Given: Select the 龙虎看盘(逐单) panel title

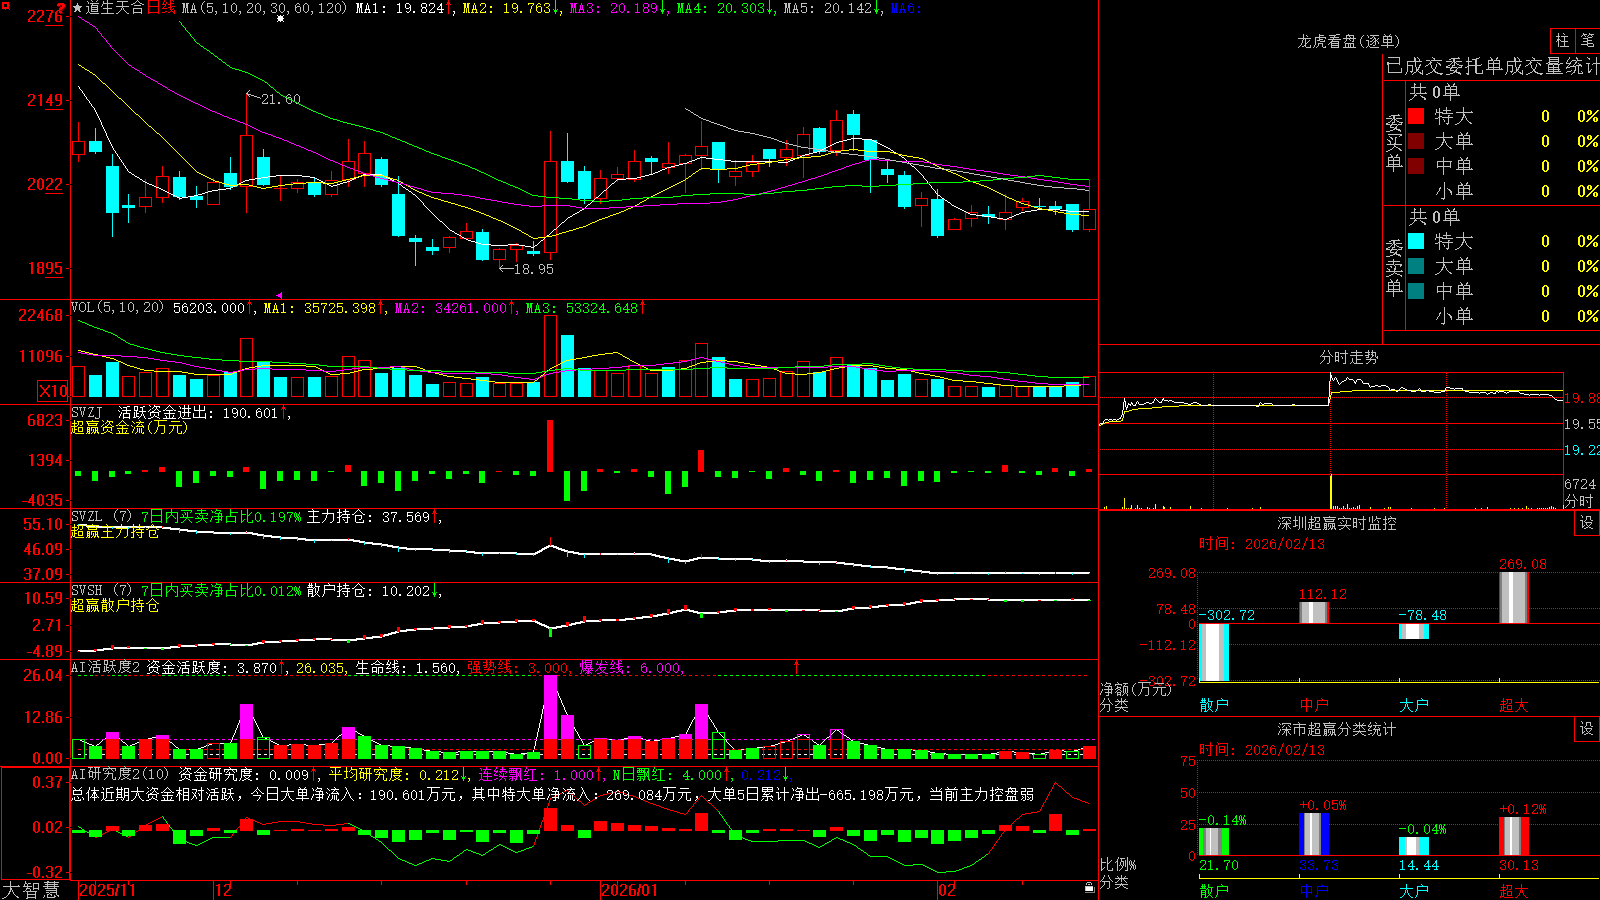Looking at the screenshot, I should coord(1348,41).
